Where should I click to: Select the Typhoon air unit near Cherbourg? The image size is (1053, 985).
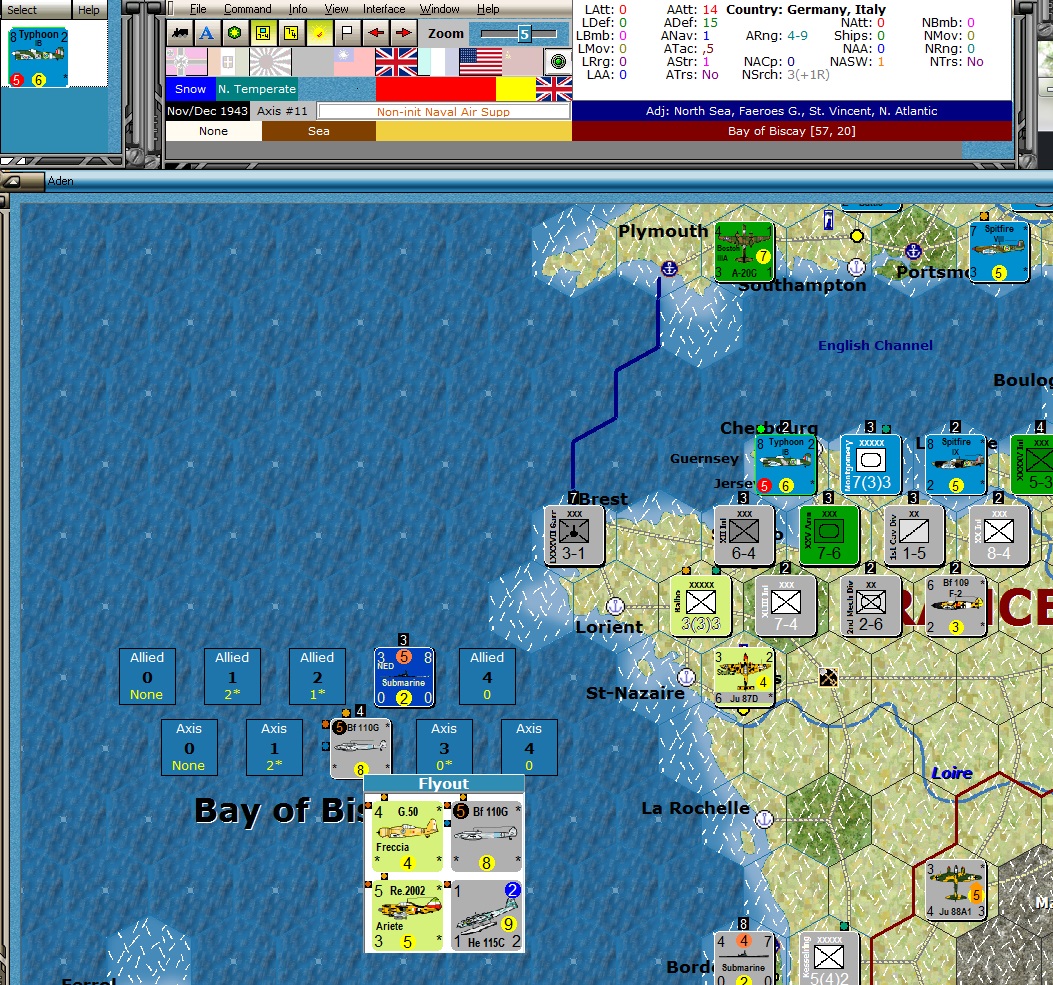tap(785, 464)
